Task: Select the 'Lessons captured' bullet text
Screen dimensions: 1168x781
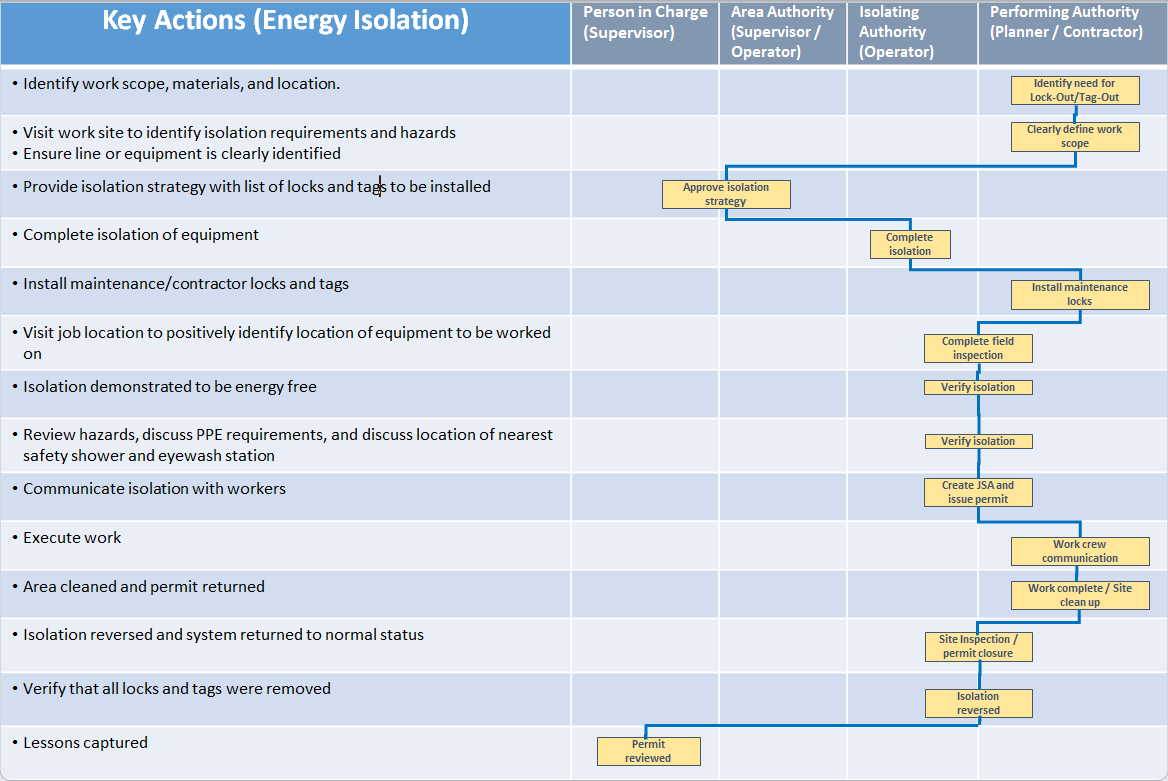Action: pos(85,743)
